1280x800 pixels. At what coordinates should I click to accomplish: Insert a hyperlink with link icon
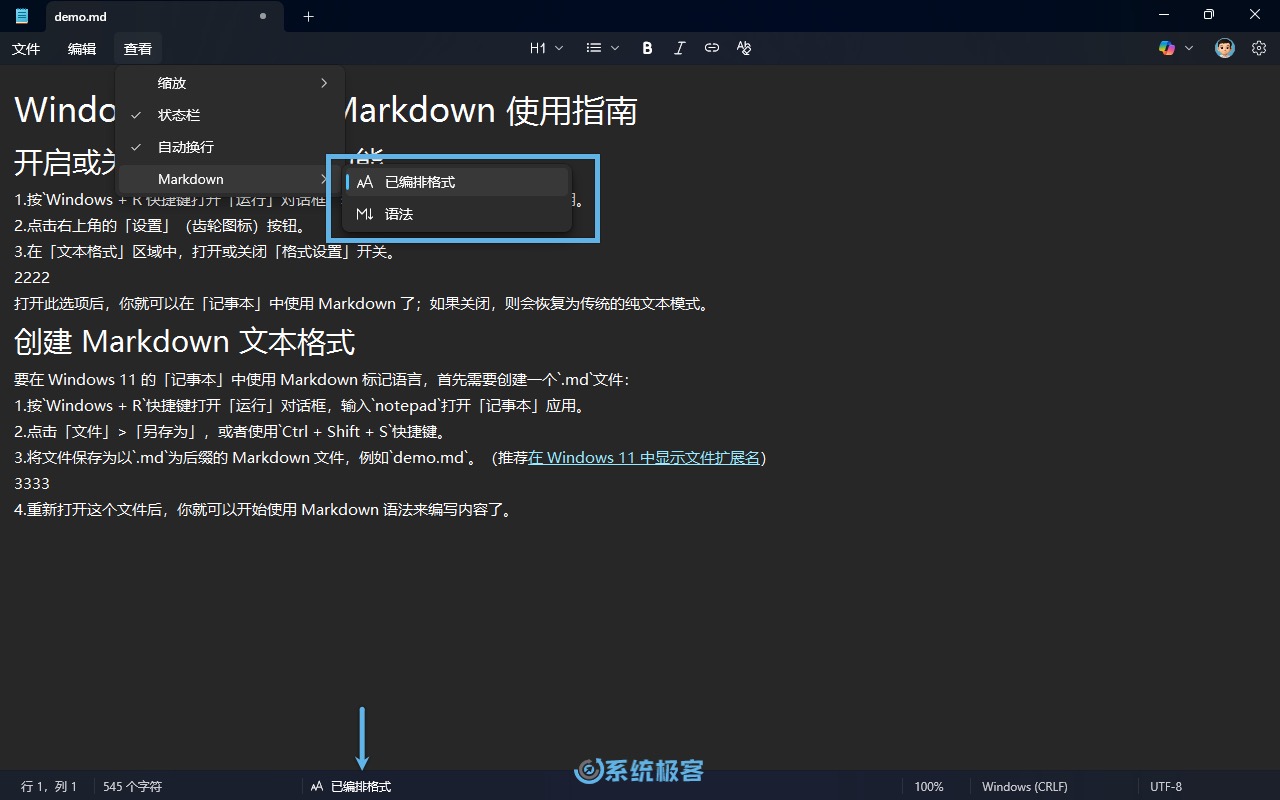(x=711, y=48)
